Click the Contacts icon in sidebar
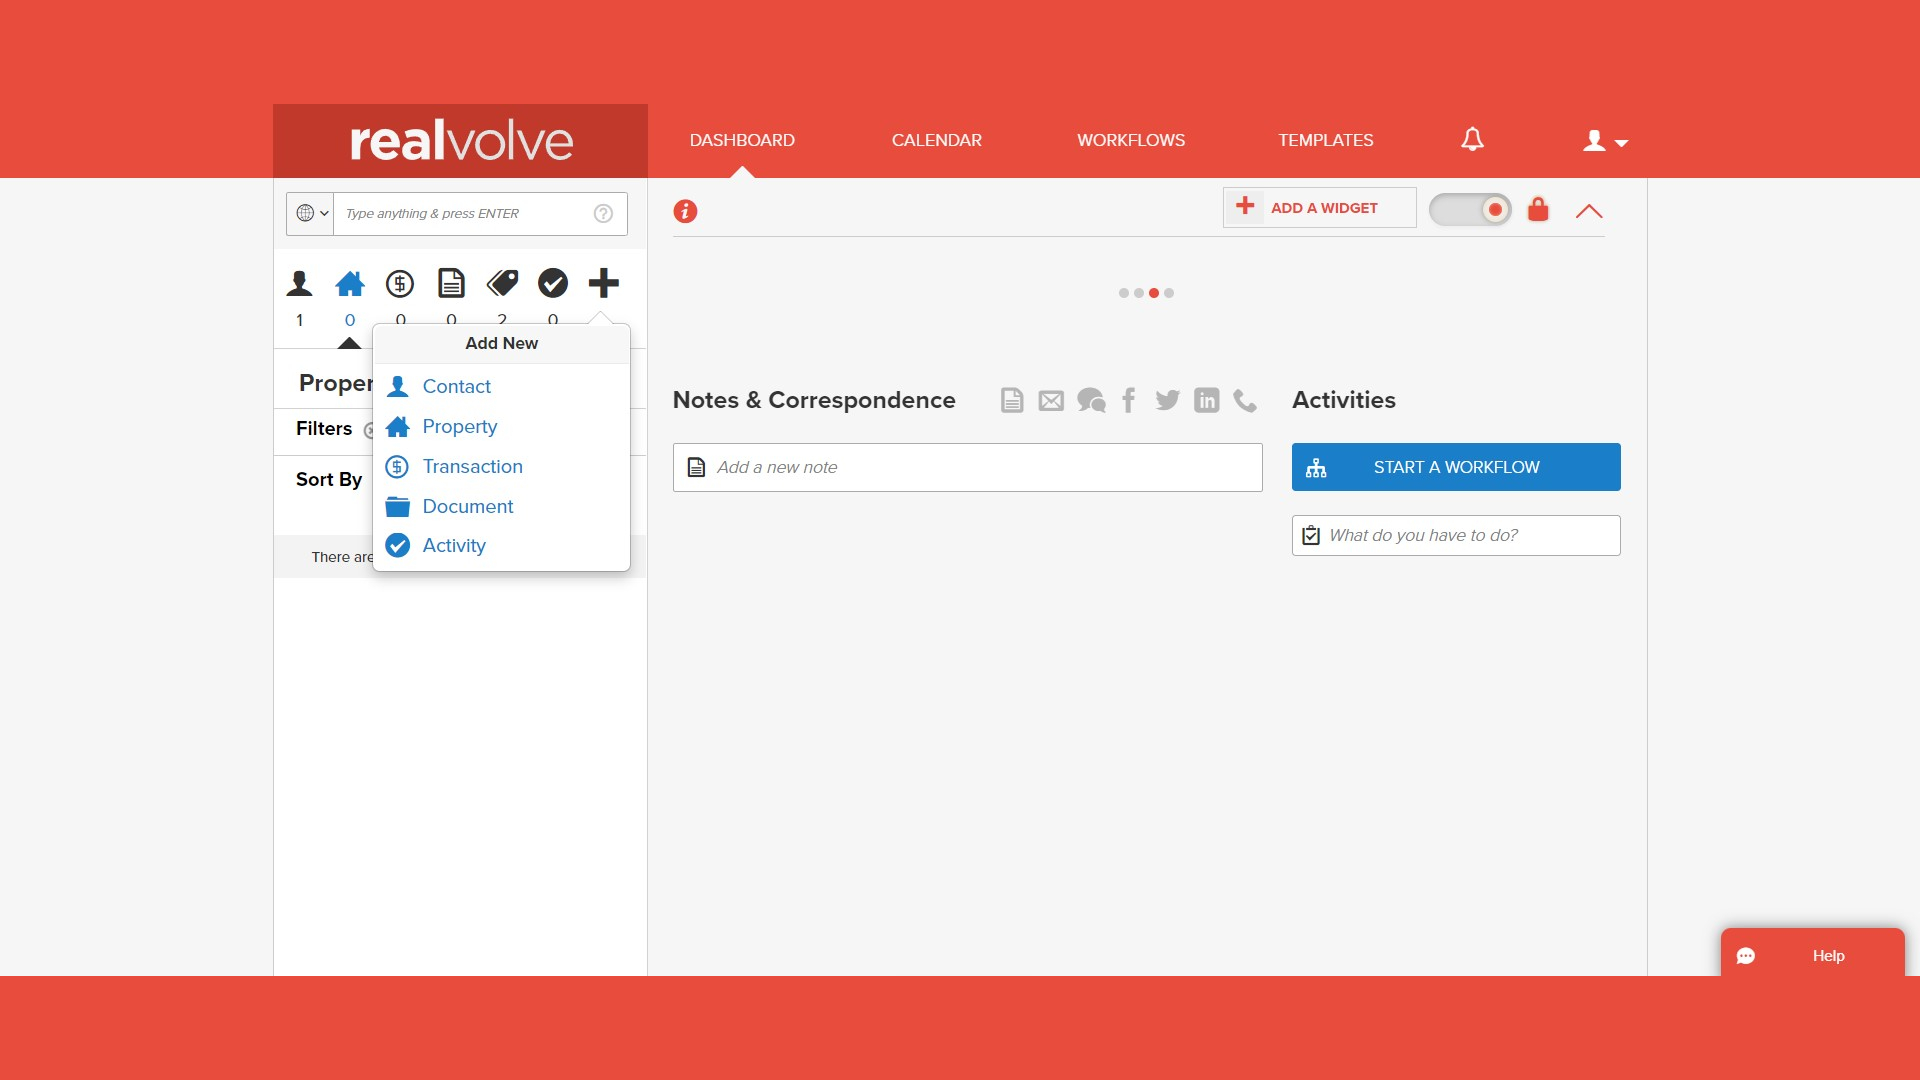Image resolution: width=1920 pixels, height=1080 pixels. [x=299, y=284]
